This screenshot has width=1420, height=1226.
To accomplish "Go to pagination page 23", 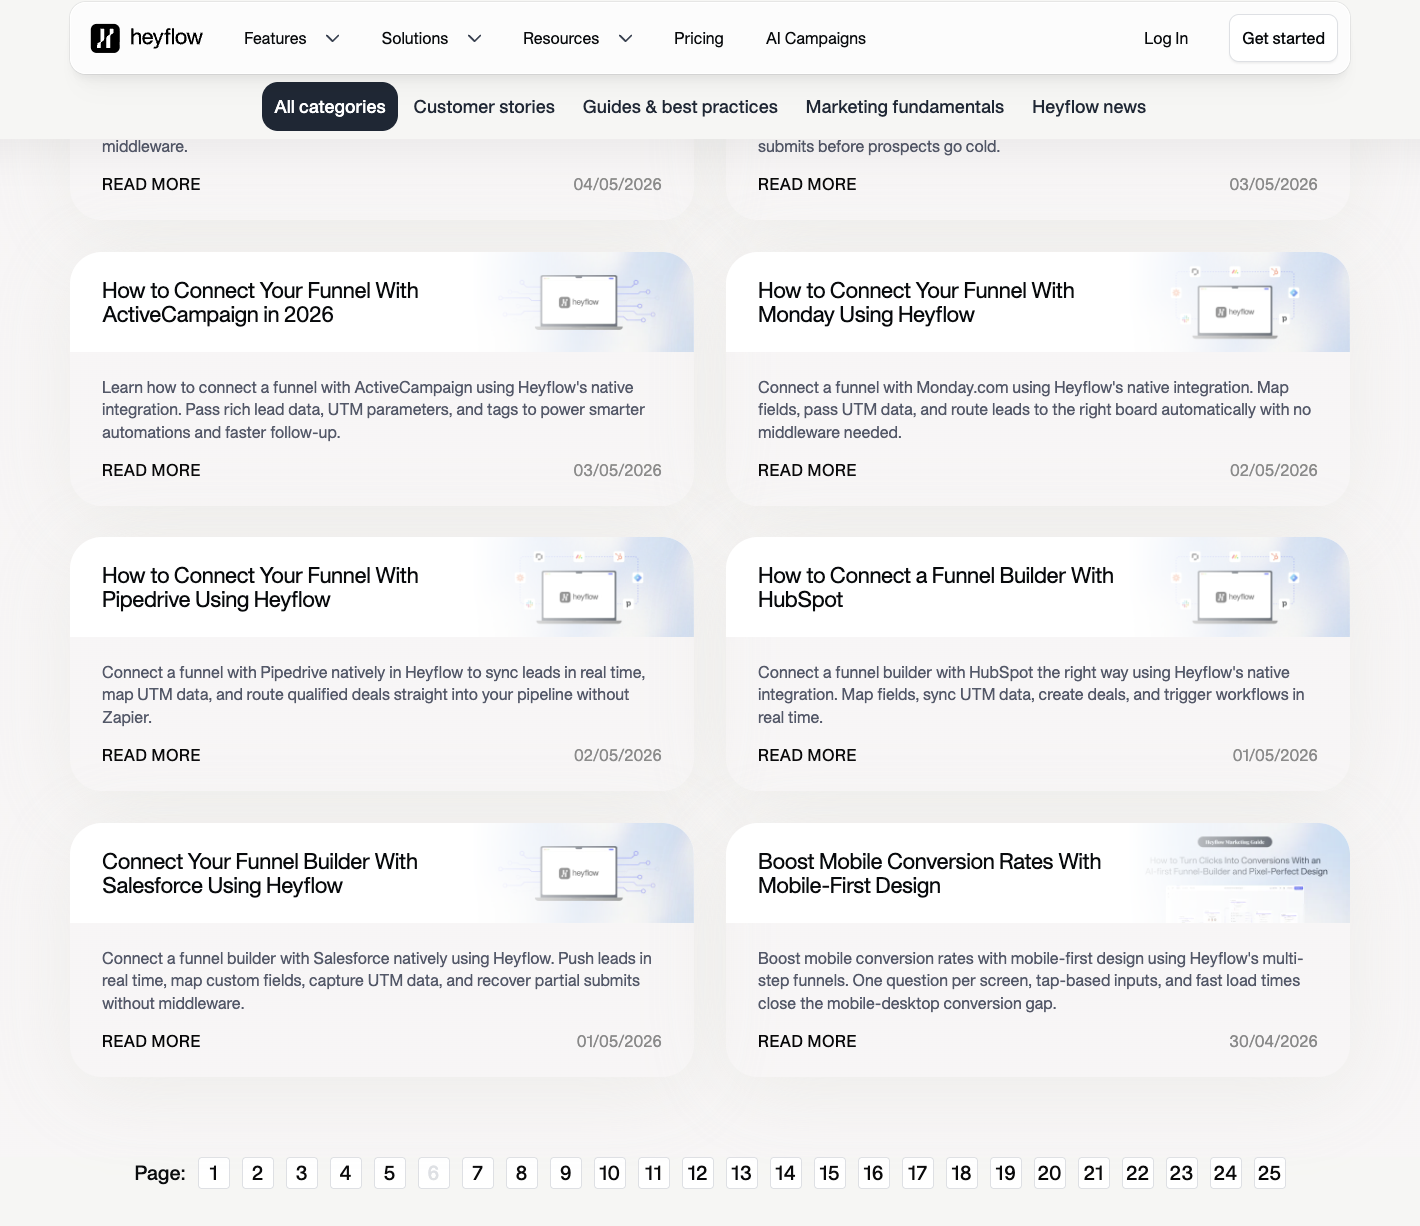I will pos(1182,1173).
